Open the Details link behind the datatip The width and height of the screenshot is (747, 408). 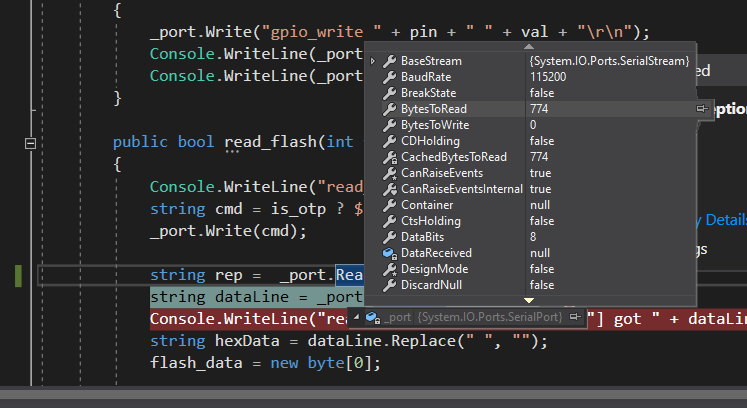pyautogui.click(x=726, y=220)
